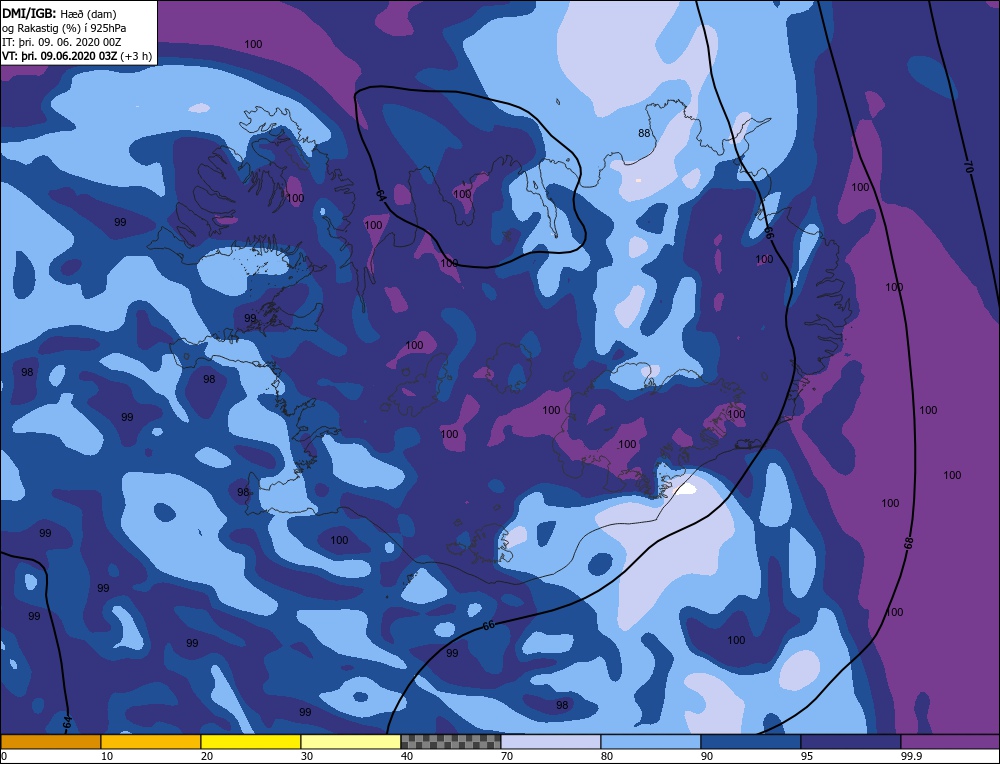This screenshot has width=1000, height=764.
Task: Click the header line 'og Rakastig (%) í 925hPa'
Action: pyautogui.click(x=64, y=27)
